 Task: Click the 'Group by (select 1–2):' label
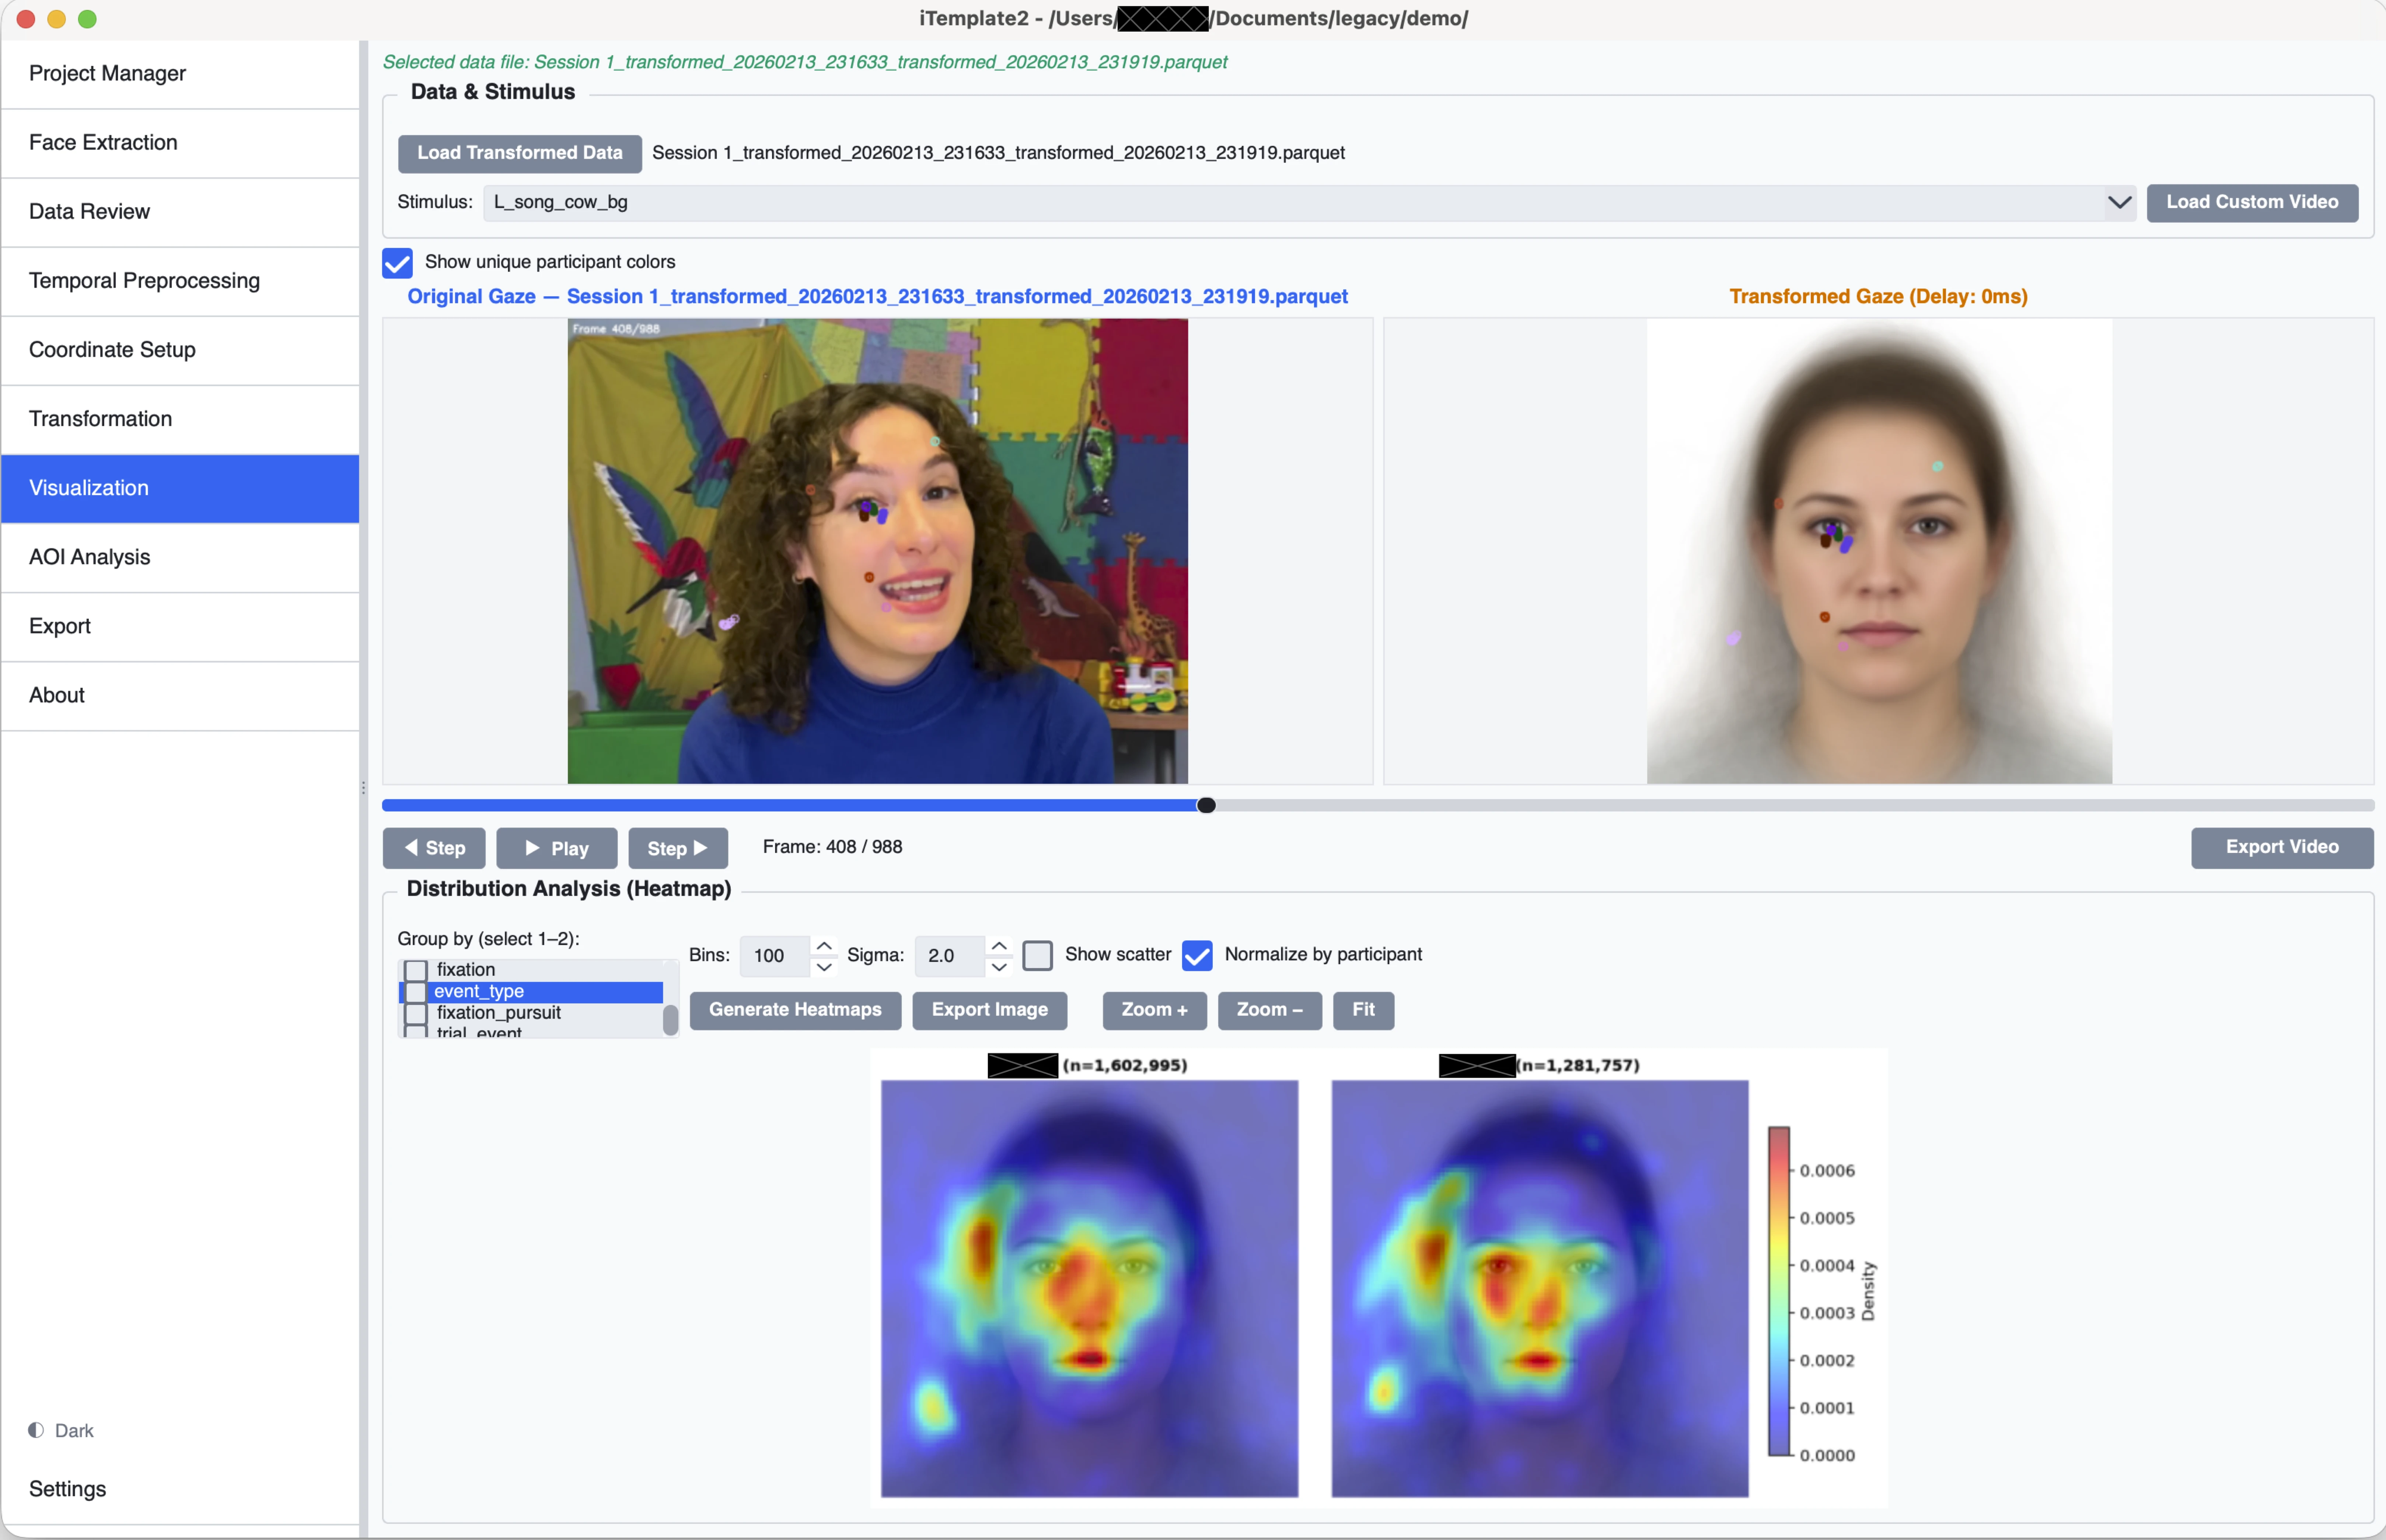(x=488, y=939)
